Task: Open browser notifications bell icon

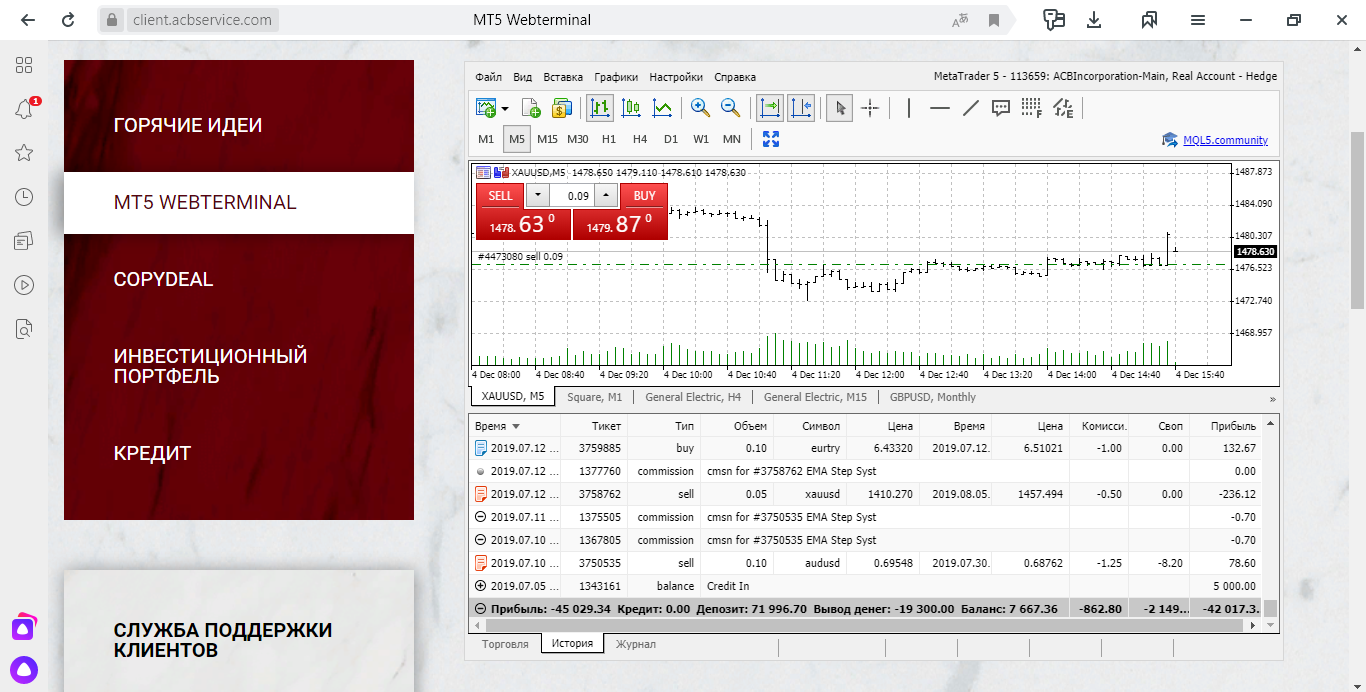Action: click(24, 109)
